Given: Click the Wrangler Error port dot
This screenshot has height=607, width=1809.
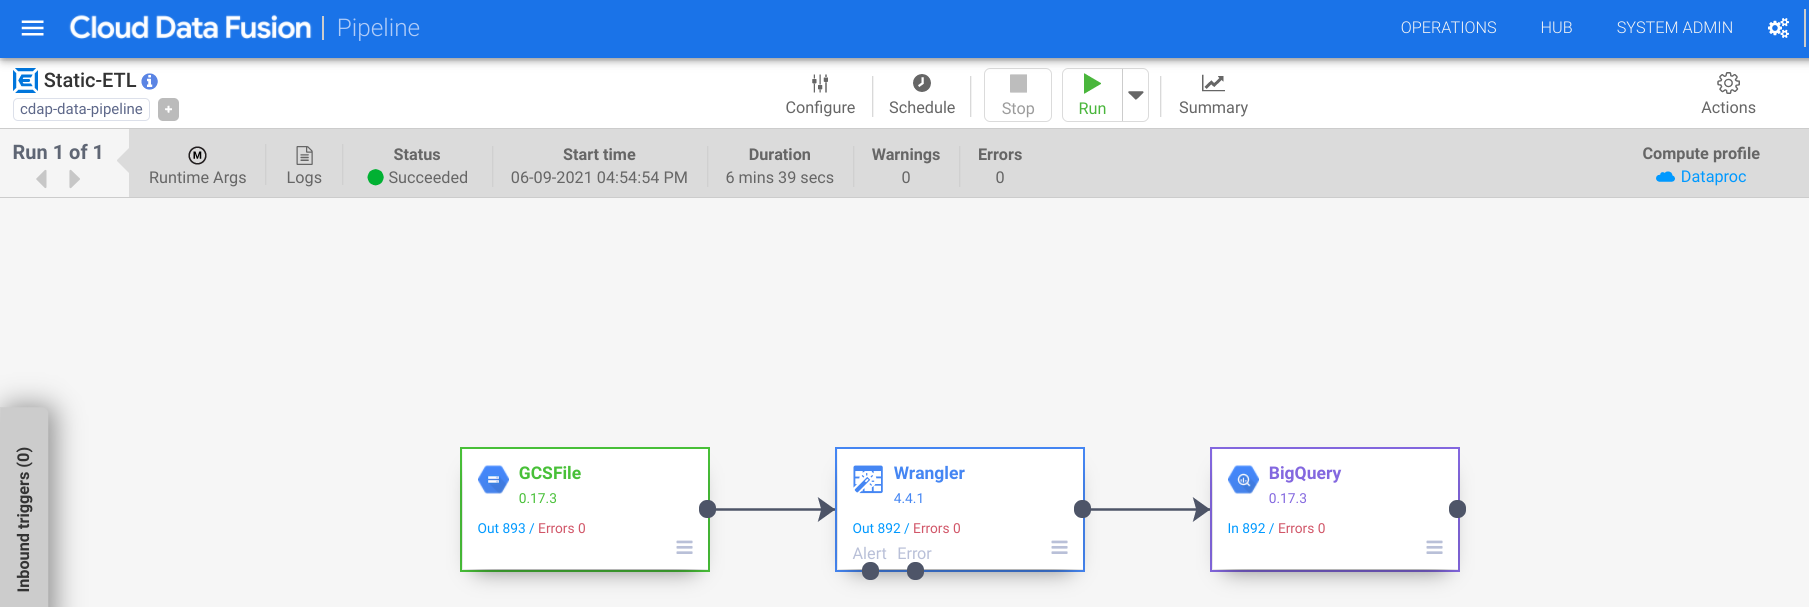Looking at the screenshot, I should [915, 571].
